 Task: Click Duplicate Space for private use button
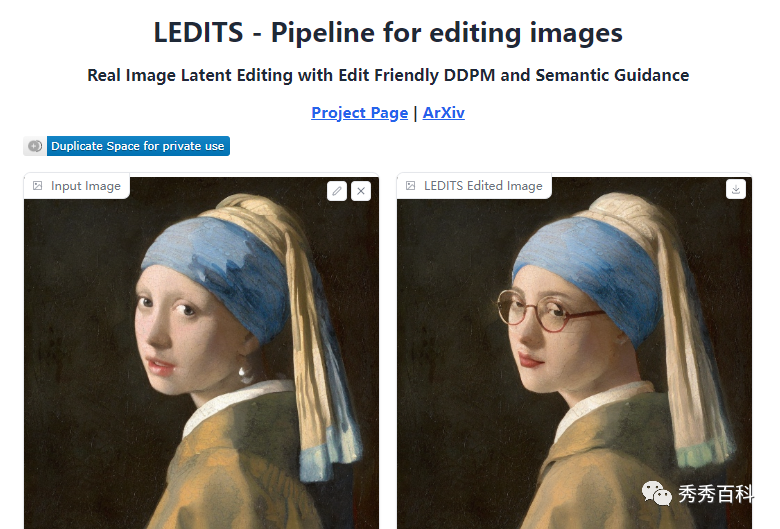138,146
